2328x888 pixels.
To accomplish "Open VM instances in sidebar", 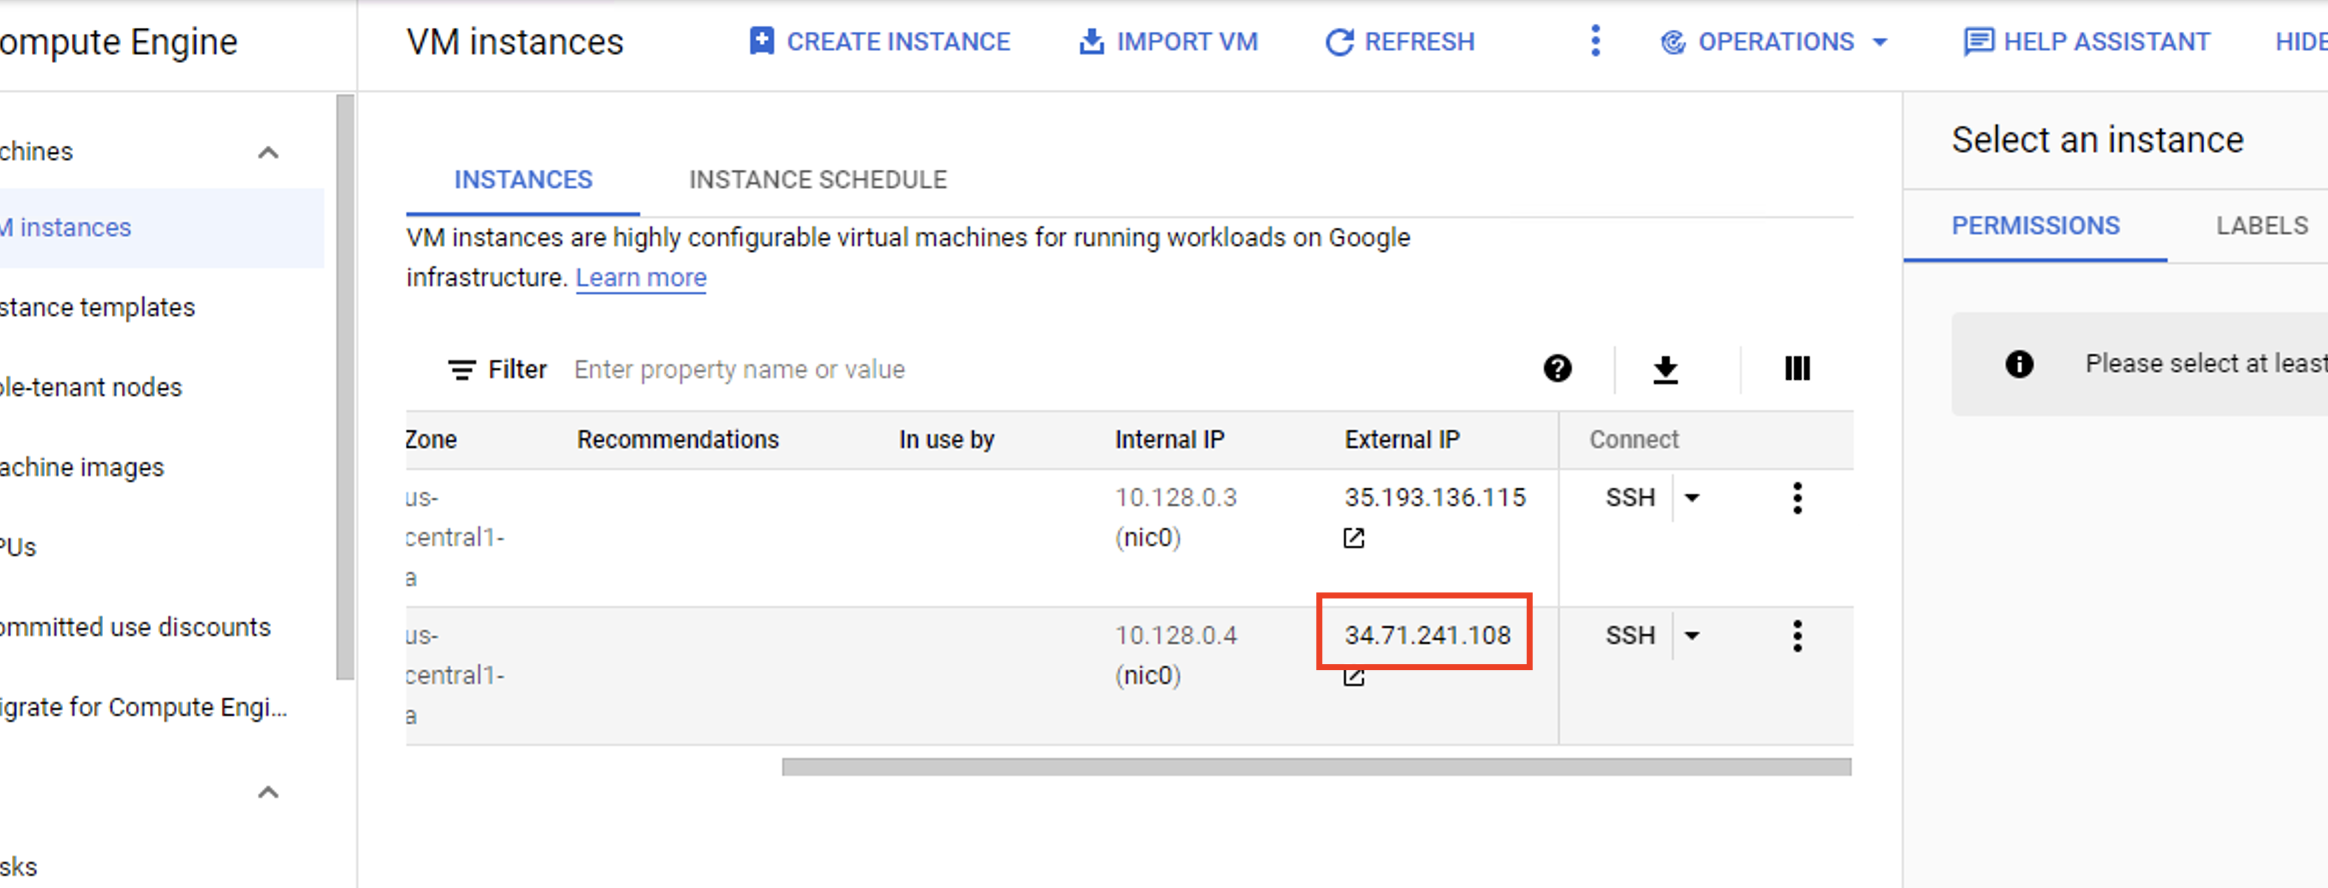I will tap(160, 228).
